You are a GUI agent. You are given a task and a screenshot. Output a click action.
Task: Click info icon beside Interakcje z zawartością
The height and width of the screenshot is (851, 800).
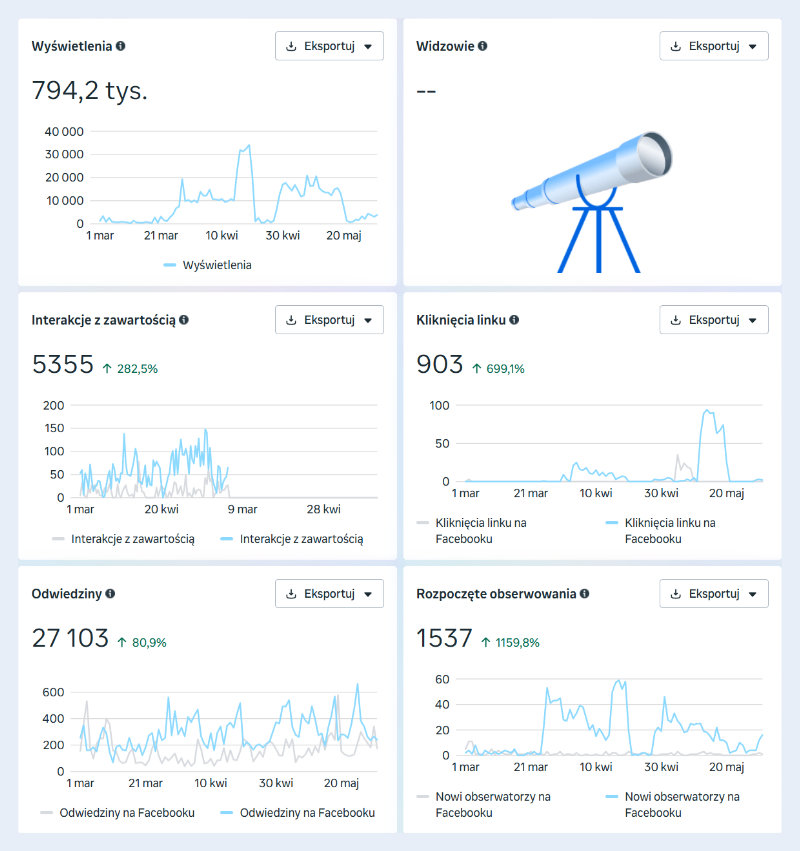184,320
